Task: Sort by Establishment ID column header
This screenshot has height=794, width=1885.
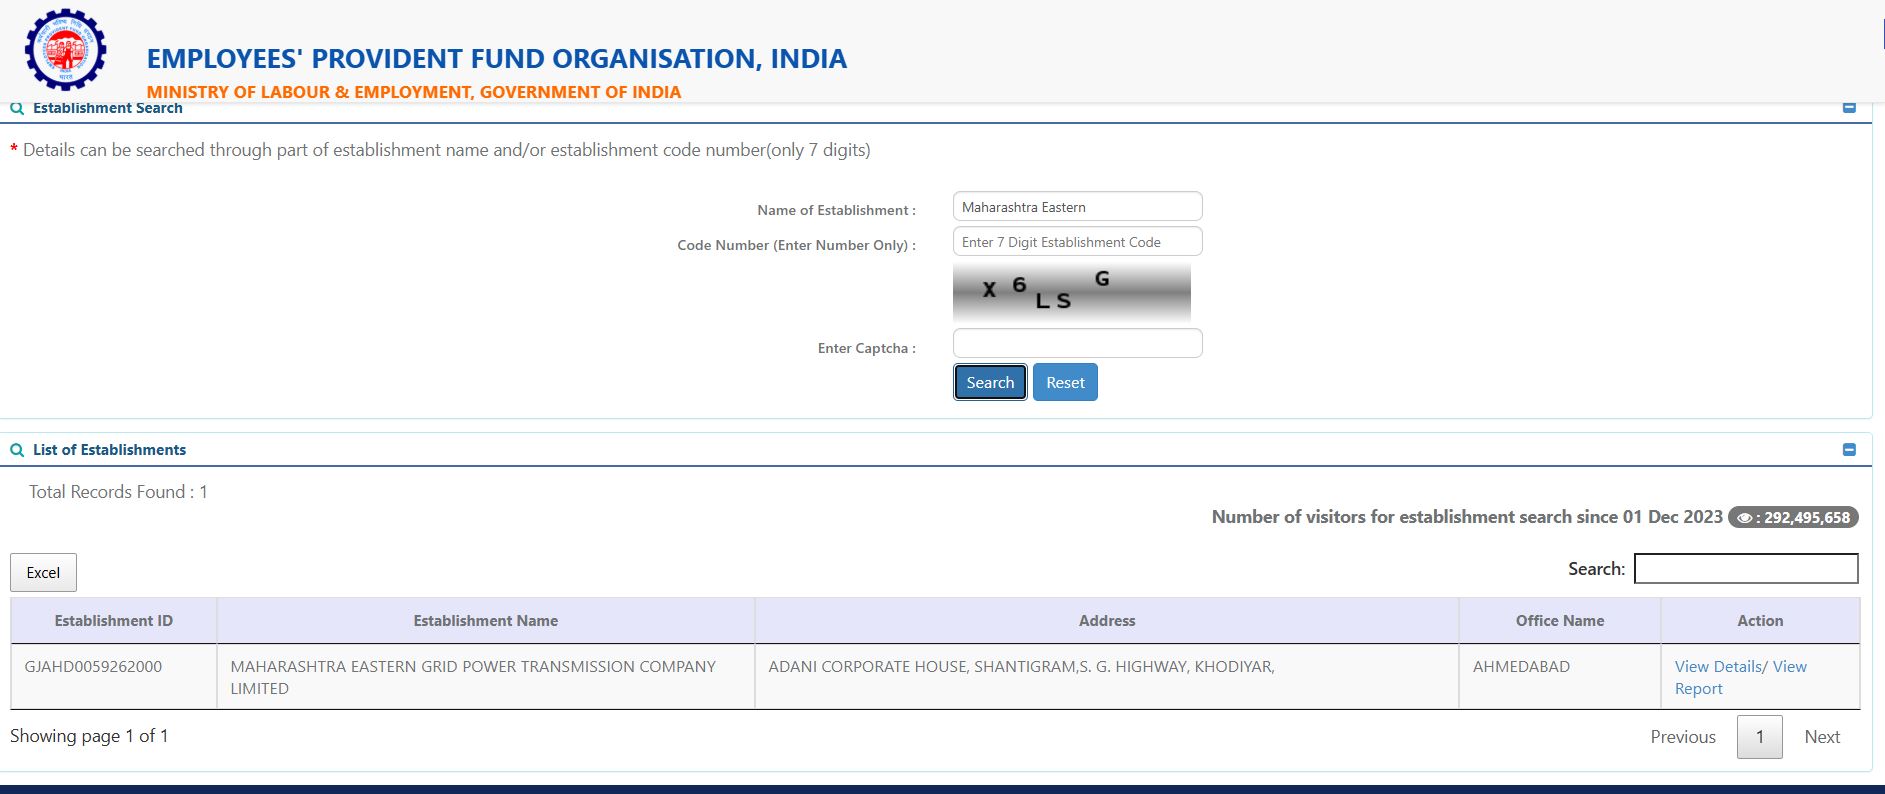Action: point(113,621)
